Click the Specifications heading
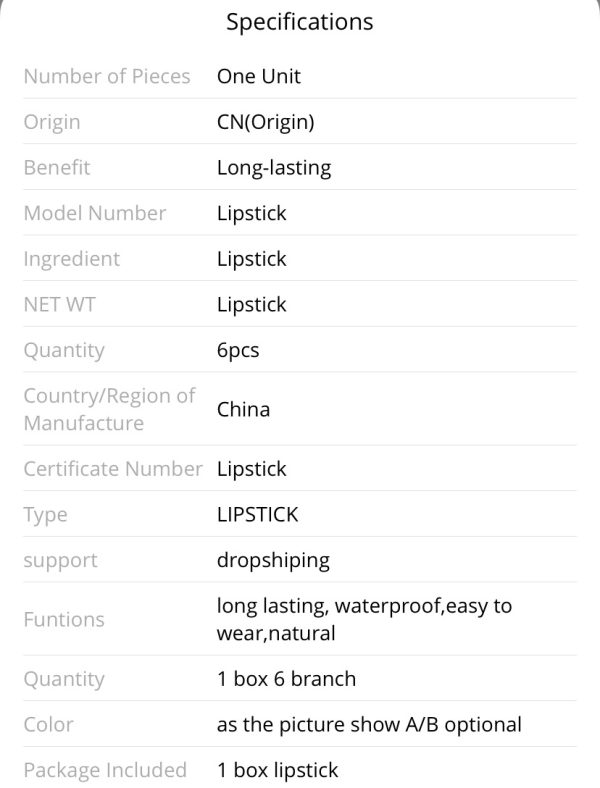This screenshot has height=788, width=600. (299, 23)
